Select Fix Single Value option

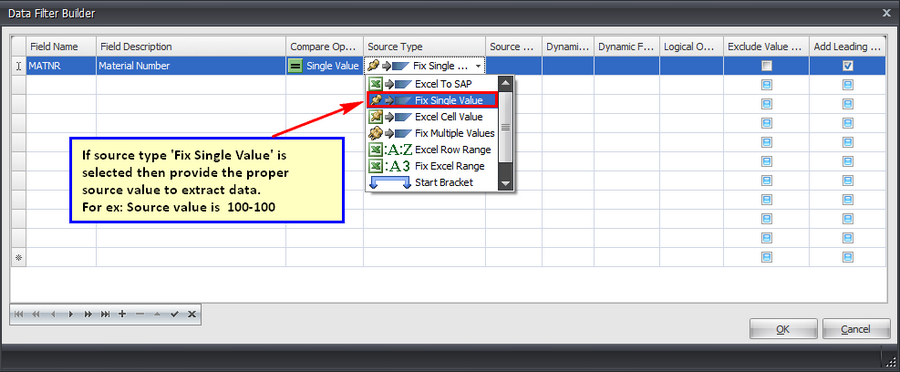(x=432, y=100)
